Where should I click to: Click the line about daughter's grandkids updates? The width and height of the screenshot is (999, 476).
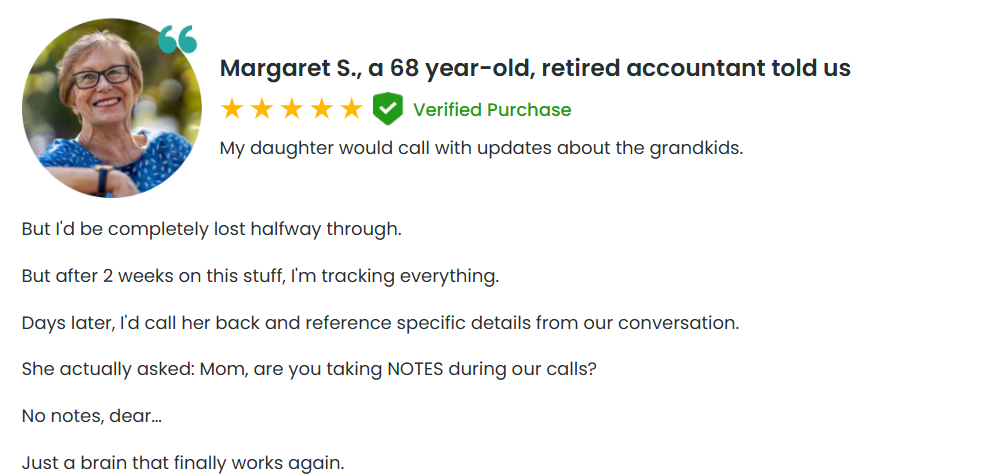tap(481, 148)
